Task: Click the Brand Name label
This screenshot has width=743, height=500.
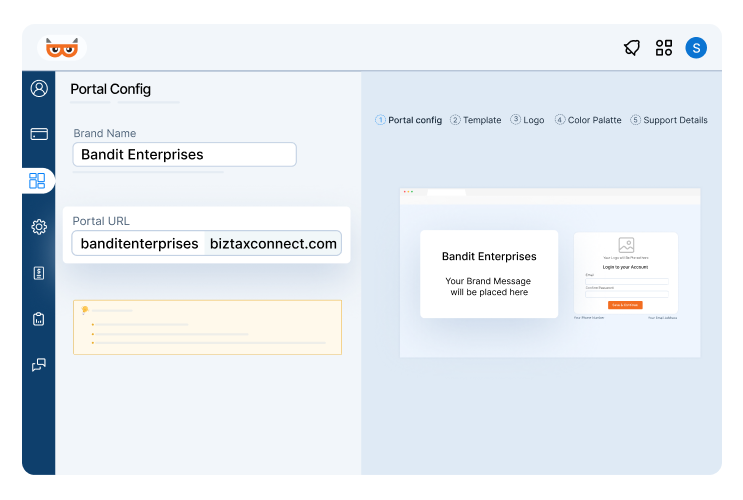Action: [x=105, y=133]
